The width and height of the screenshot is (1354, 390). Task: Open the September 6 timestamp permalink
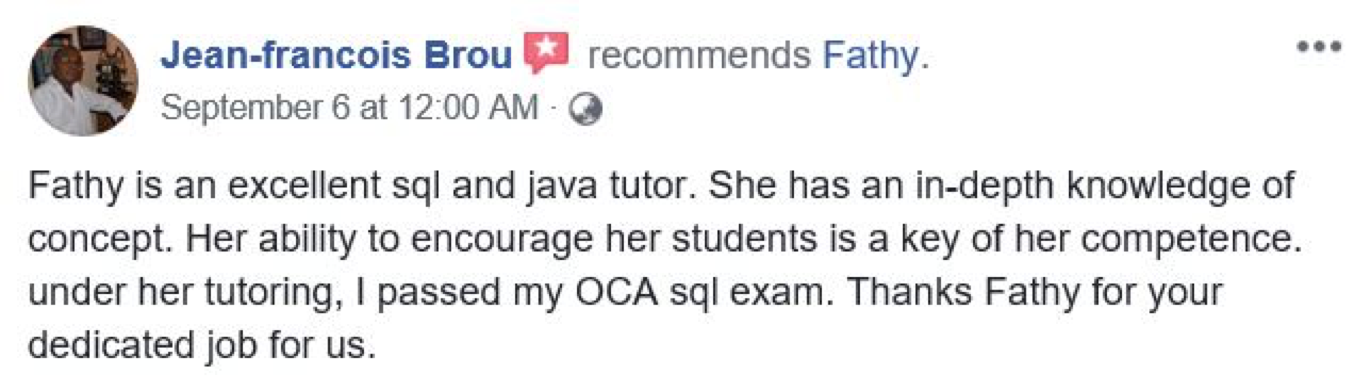[x=260, y=108]
